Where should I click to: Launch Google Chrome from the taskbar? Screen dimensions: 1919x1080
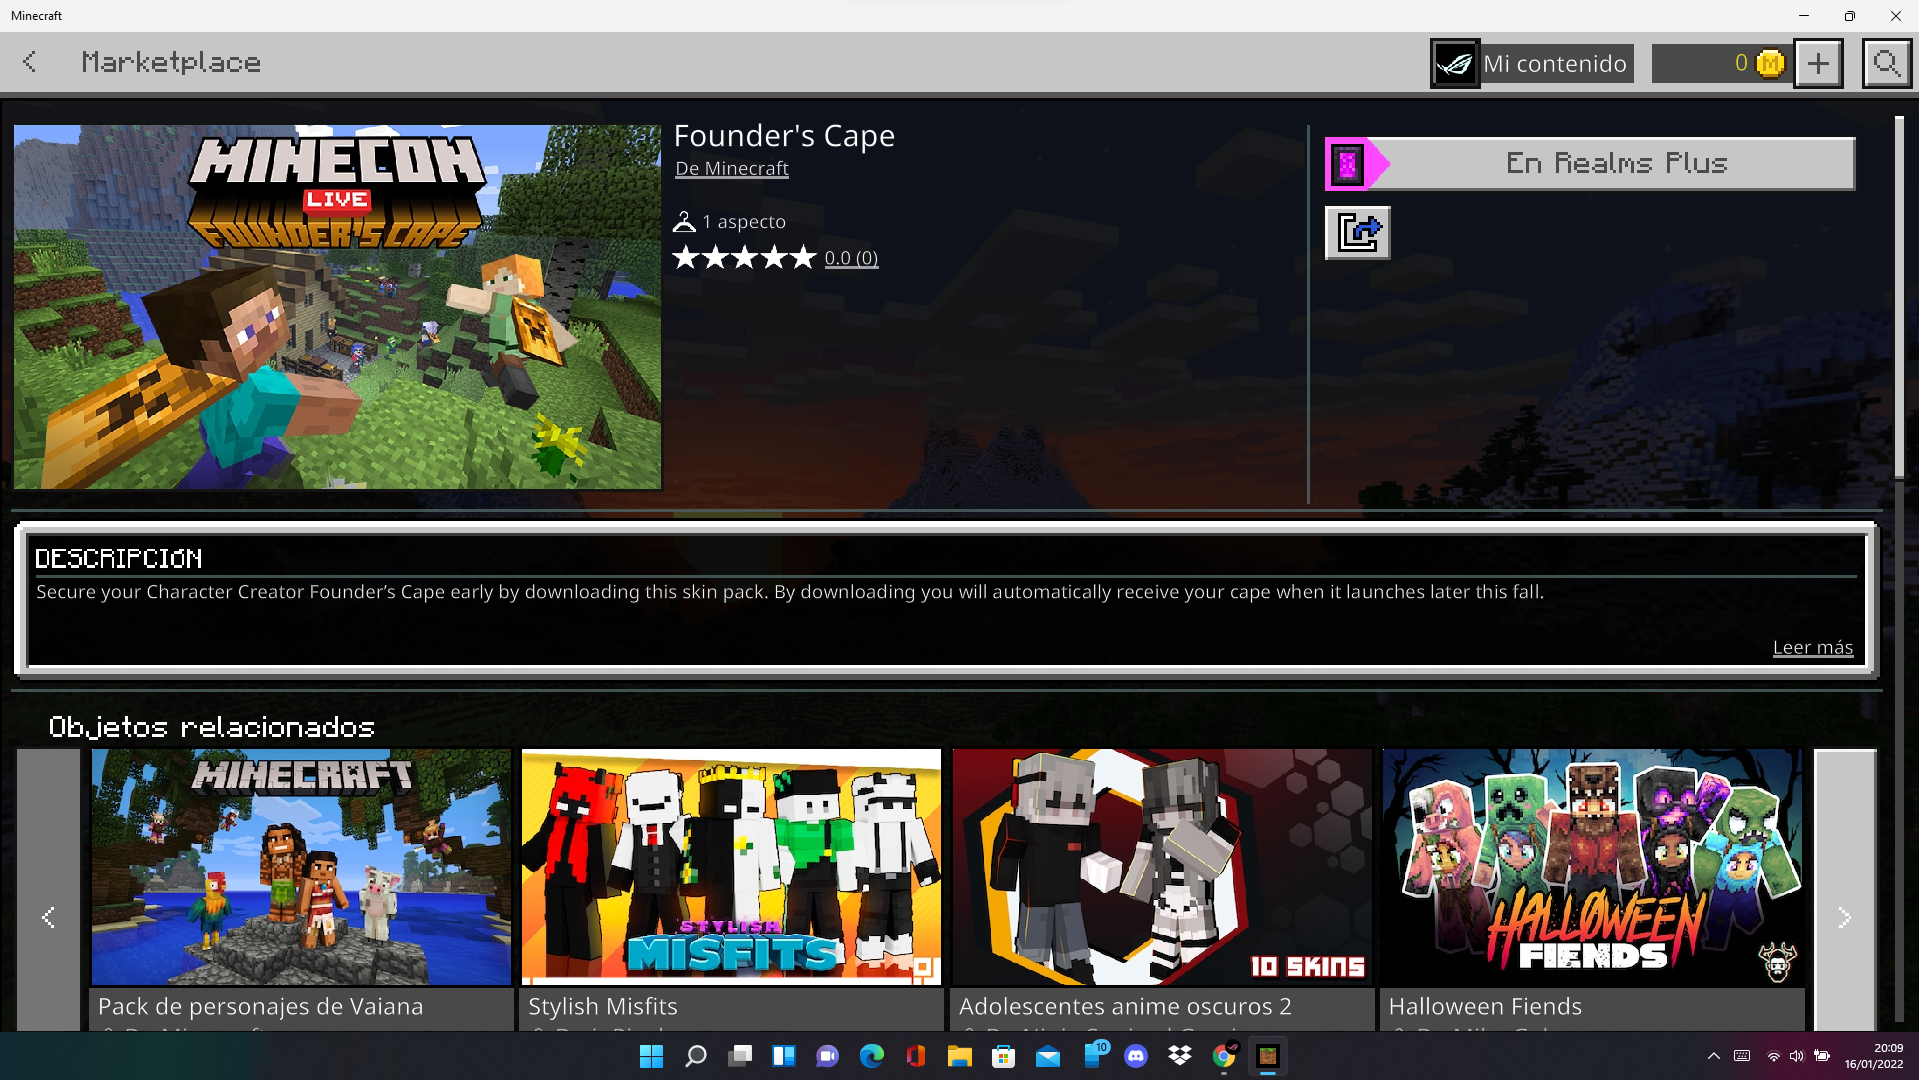pyautogui.click(x=1224, y=1056)
